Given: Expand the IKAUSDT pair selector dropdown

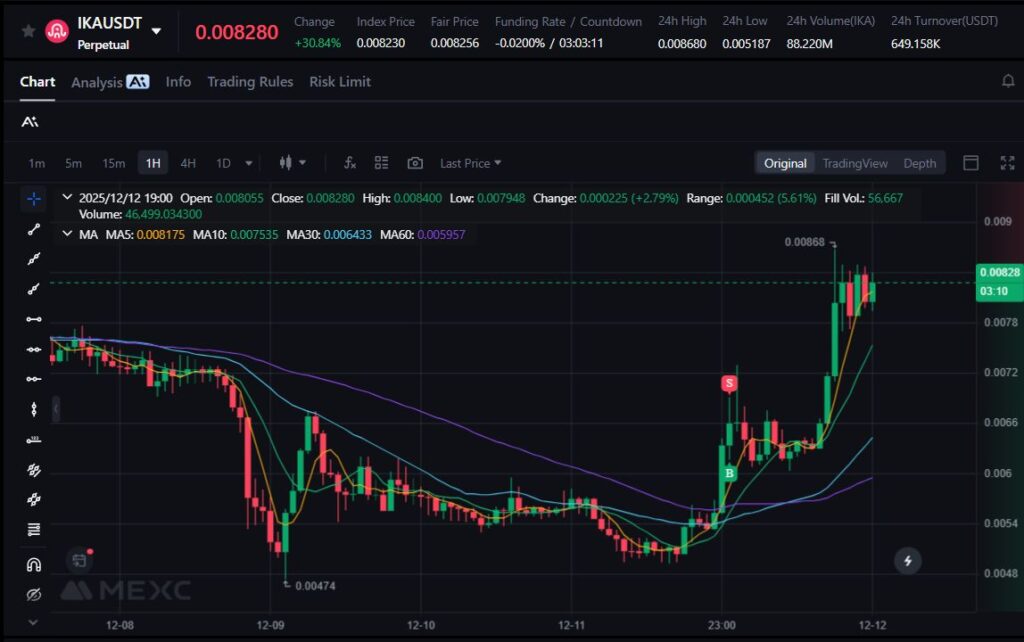Looking at the screenshot, I should pyautogui.click(x=156, y=31).
